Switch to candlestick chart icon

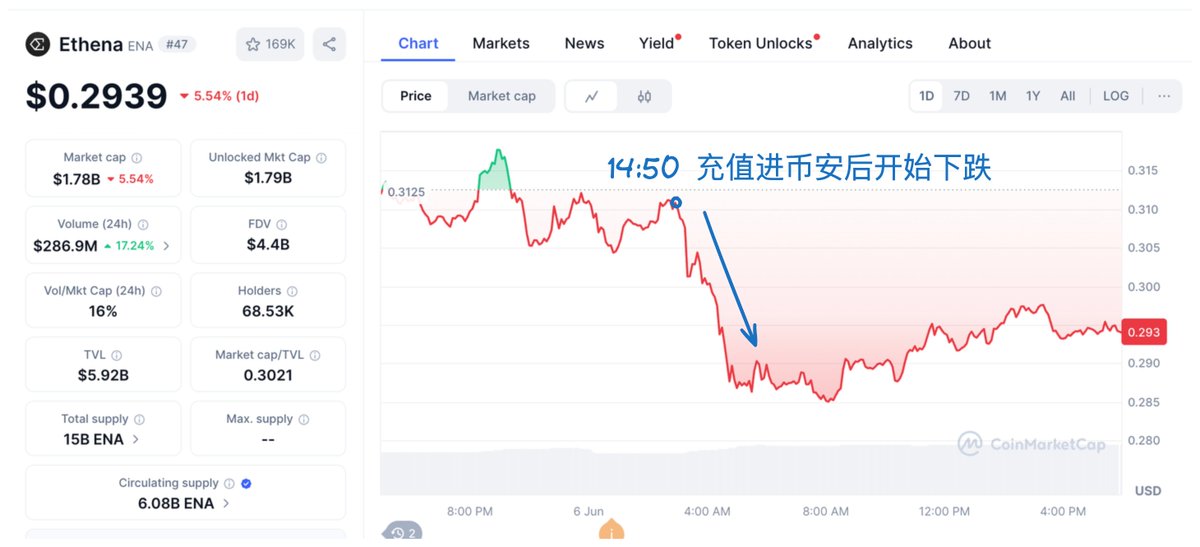(x=644, y=96)
